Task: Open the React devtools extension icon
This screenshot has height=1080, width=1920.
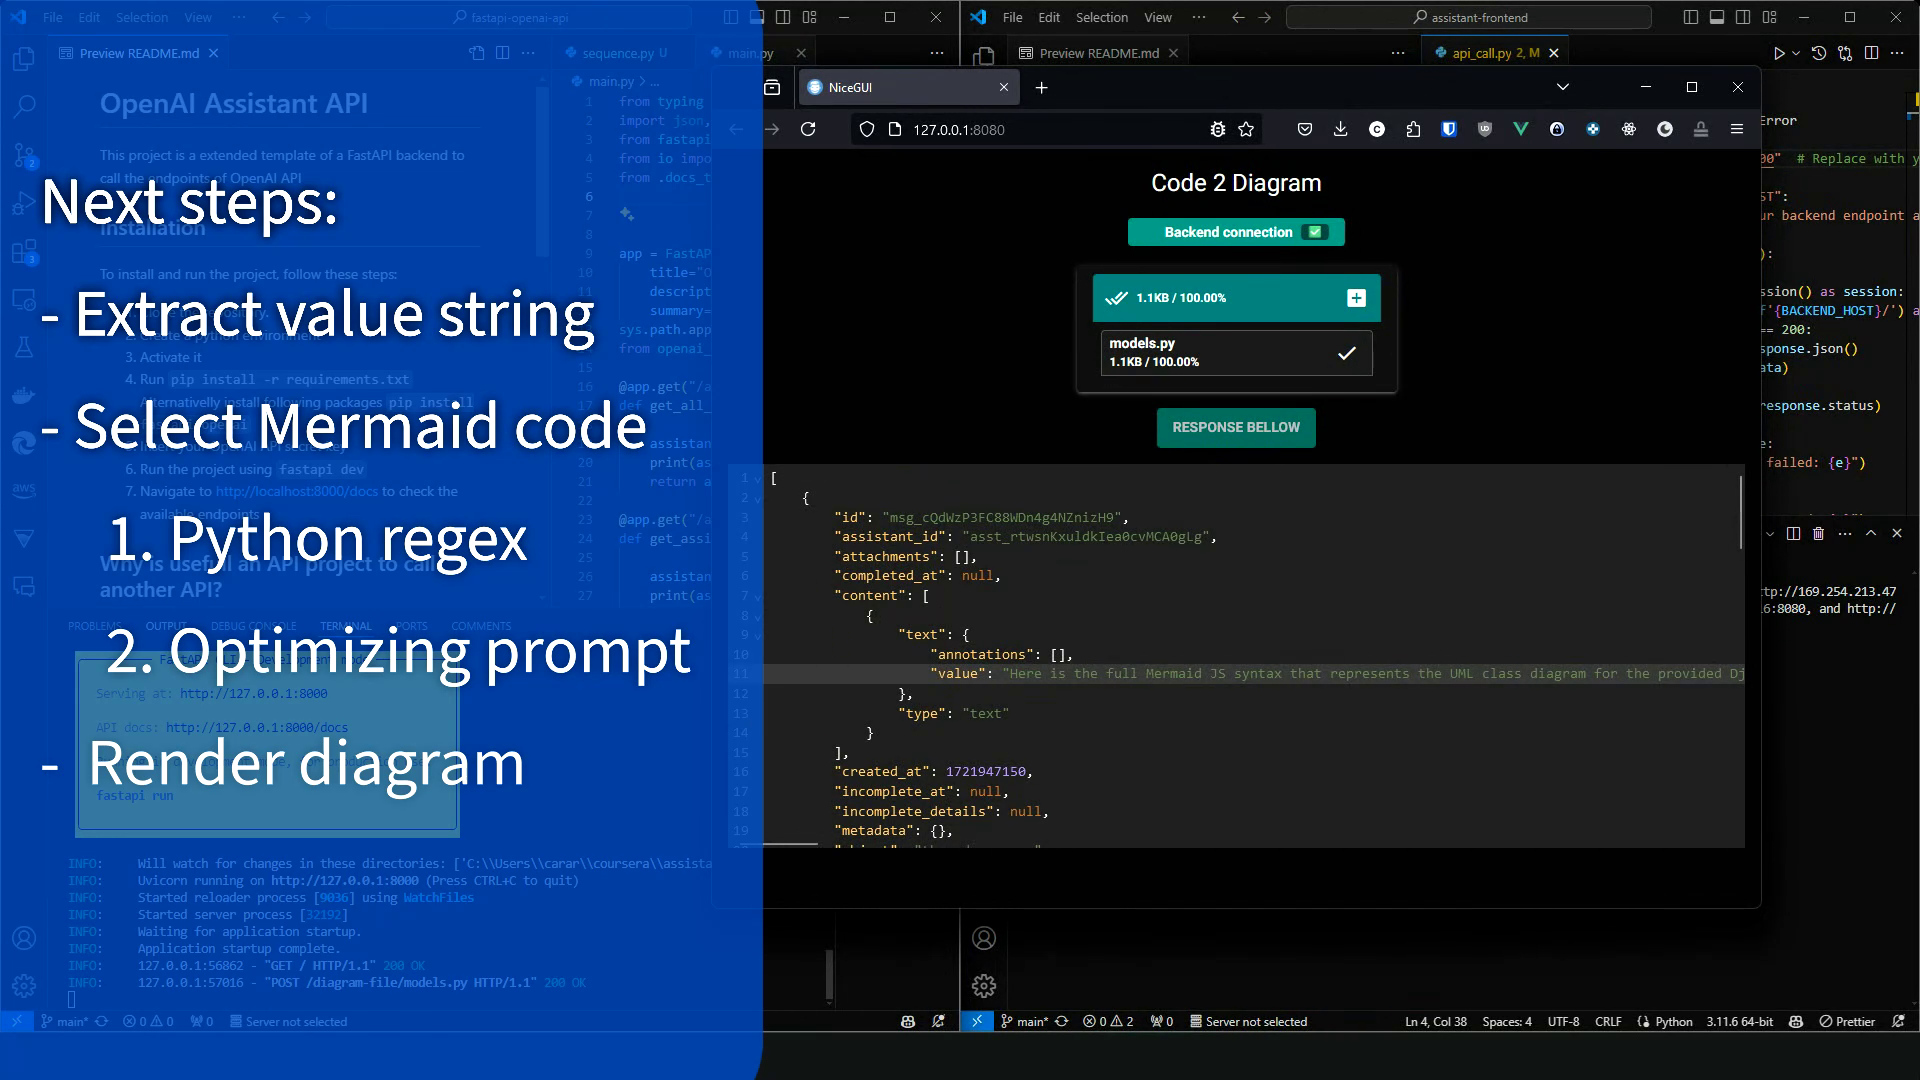Action: (x=1629, y=129)
